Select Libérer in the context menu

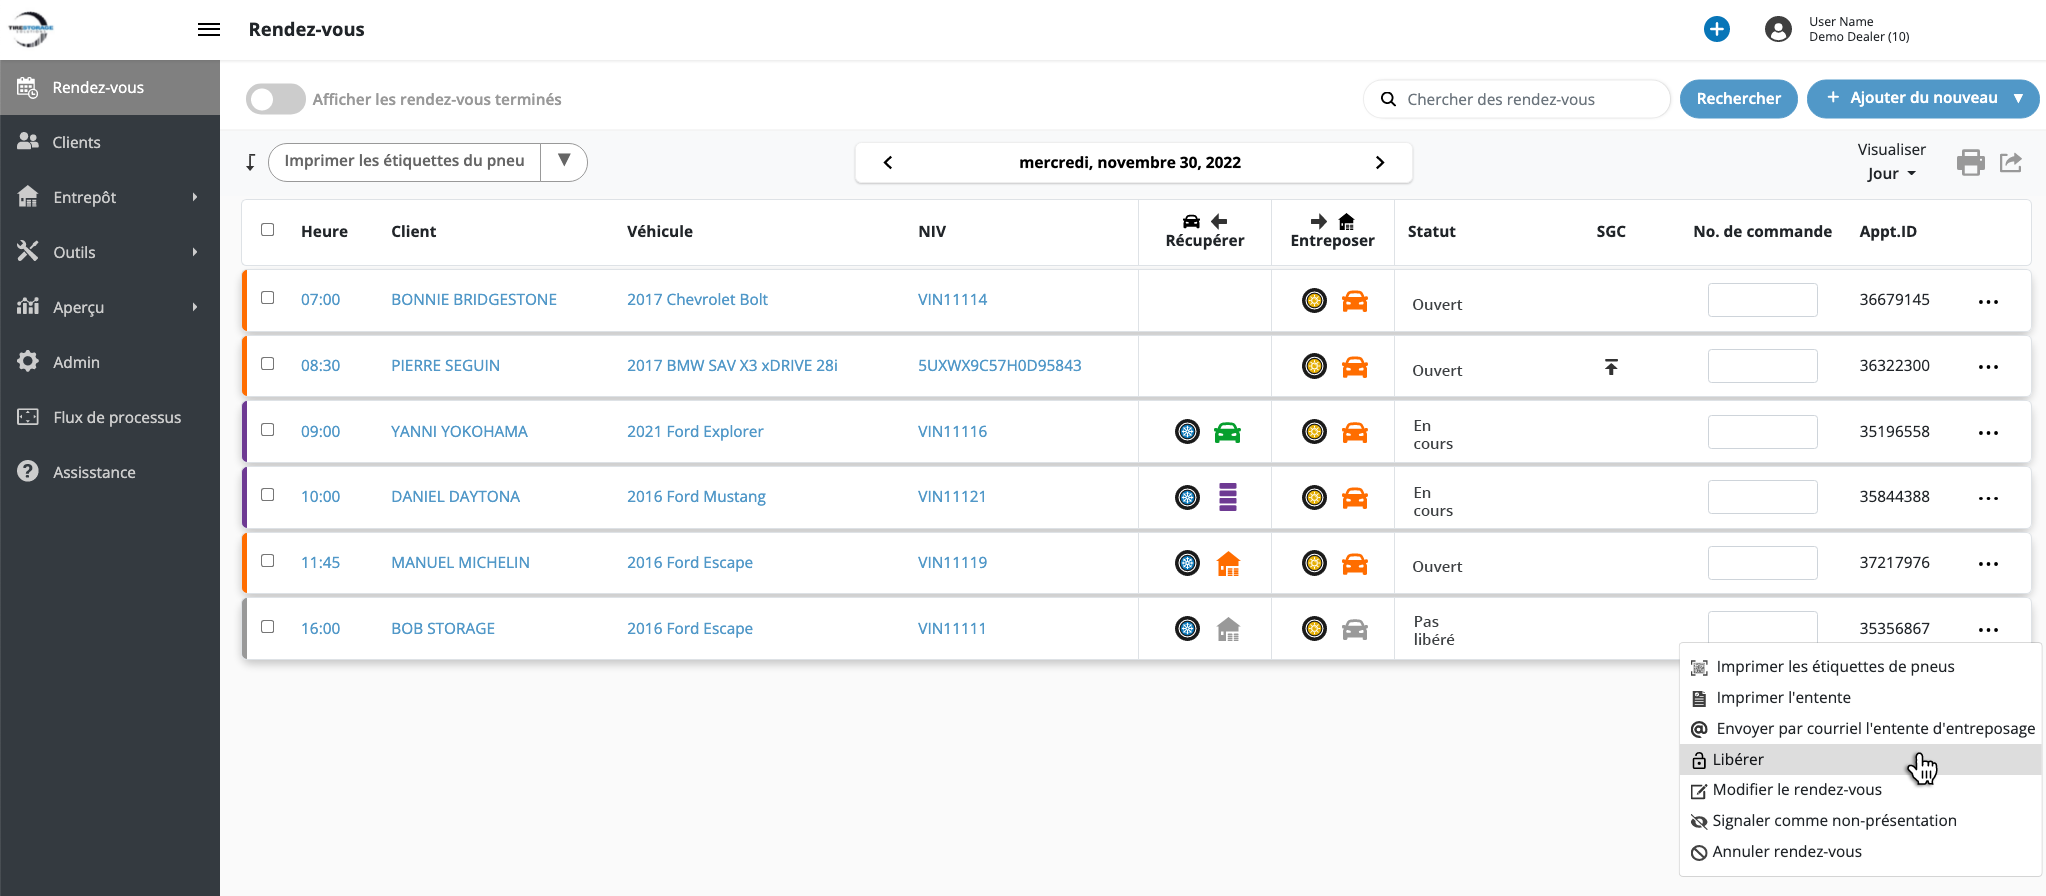click(1860, 760)
